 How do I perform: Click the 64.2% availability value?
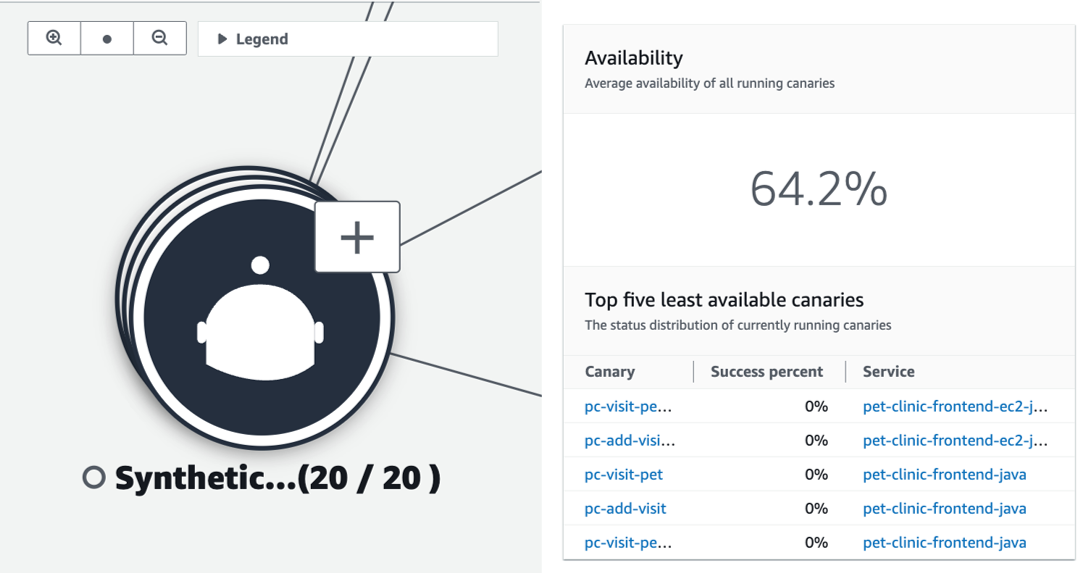(x=819, y=189)
